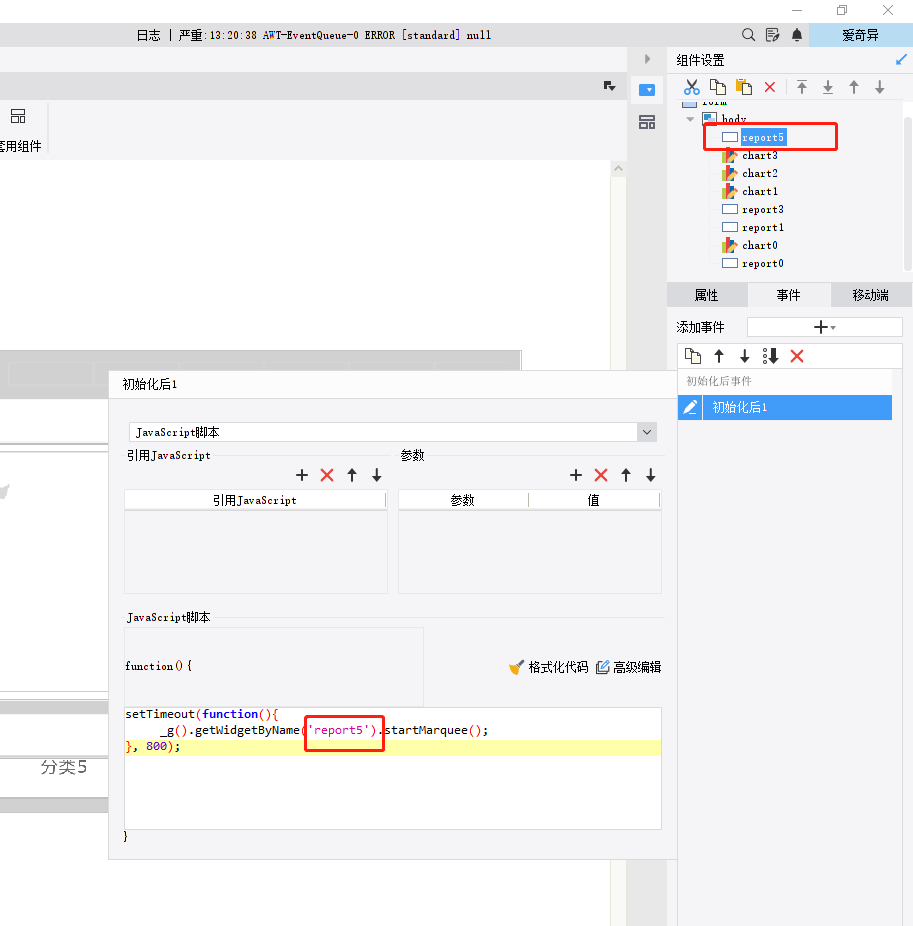Delete the event with red X in event list
Viewport: 913px width, 926px height.
pos(797,356)
